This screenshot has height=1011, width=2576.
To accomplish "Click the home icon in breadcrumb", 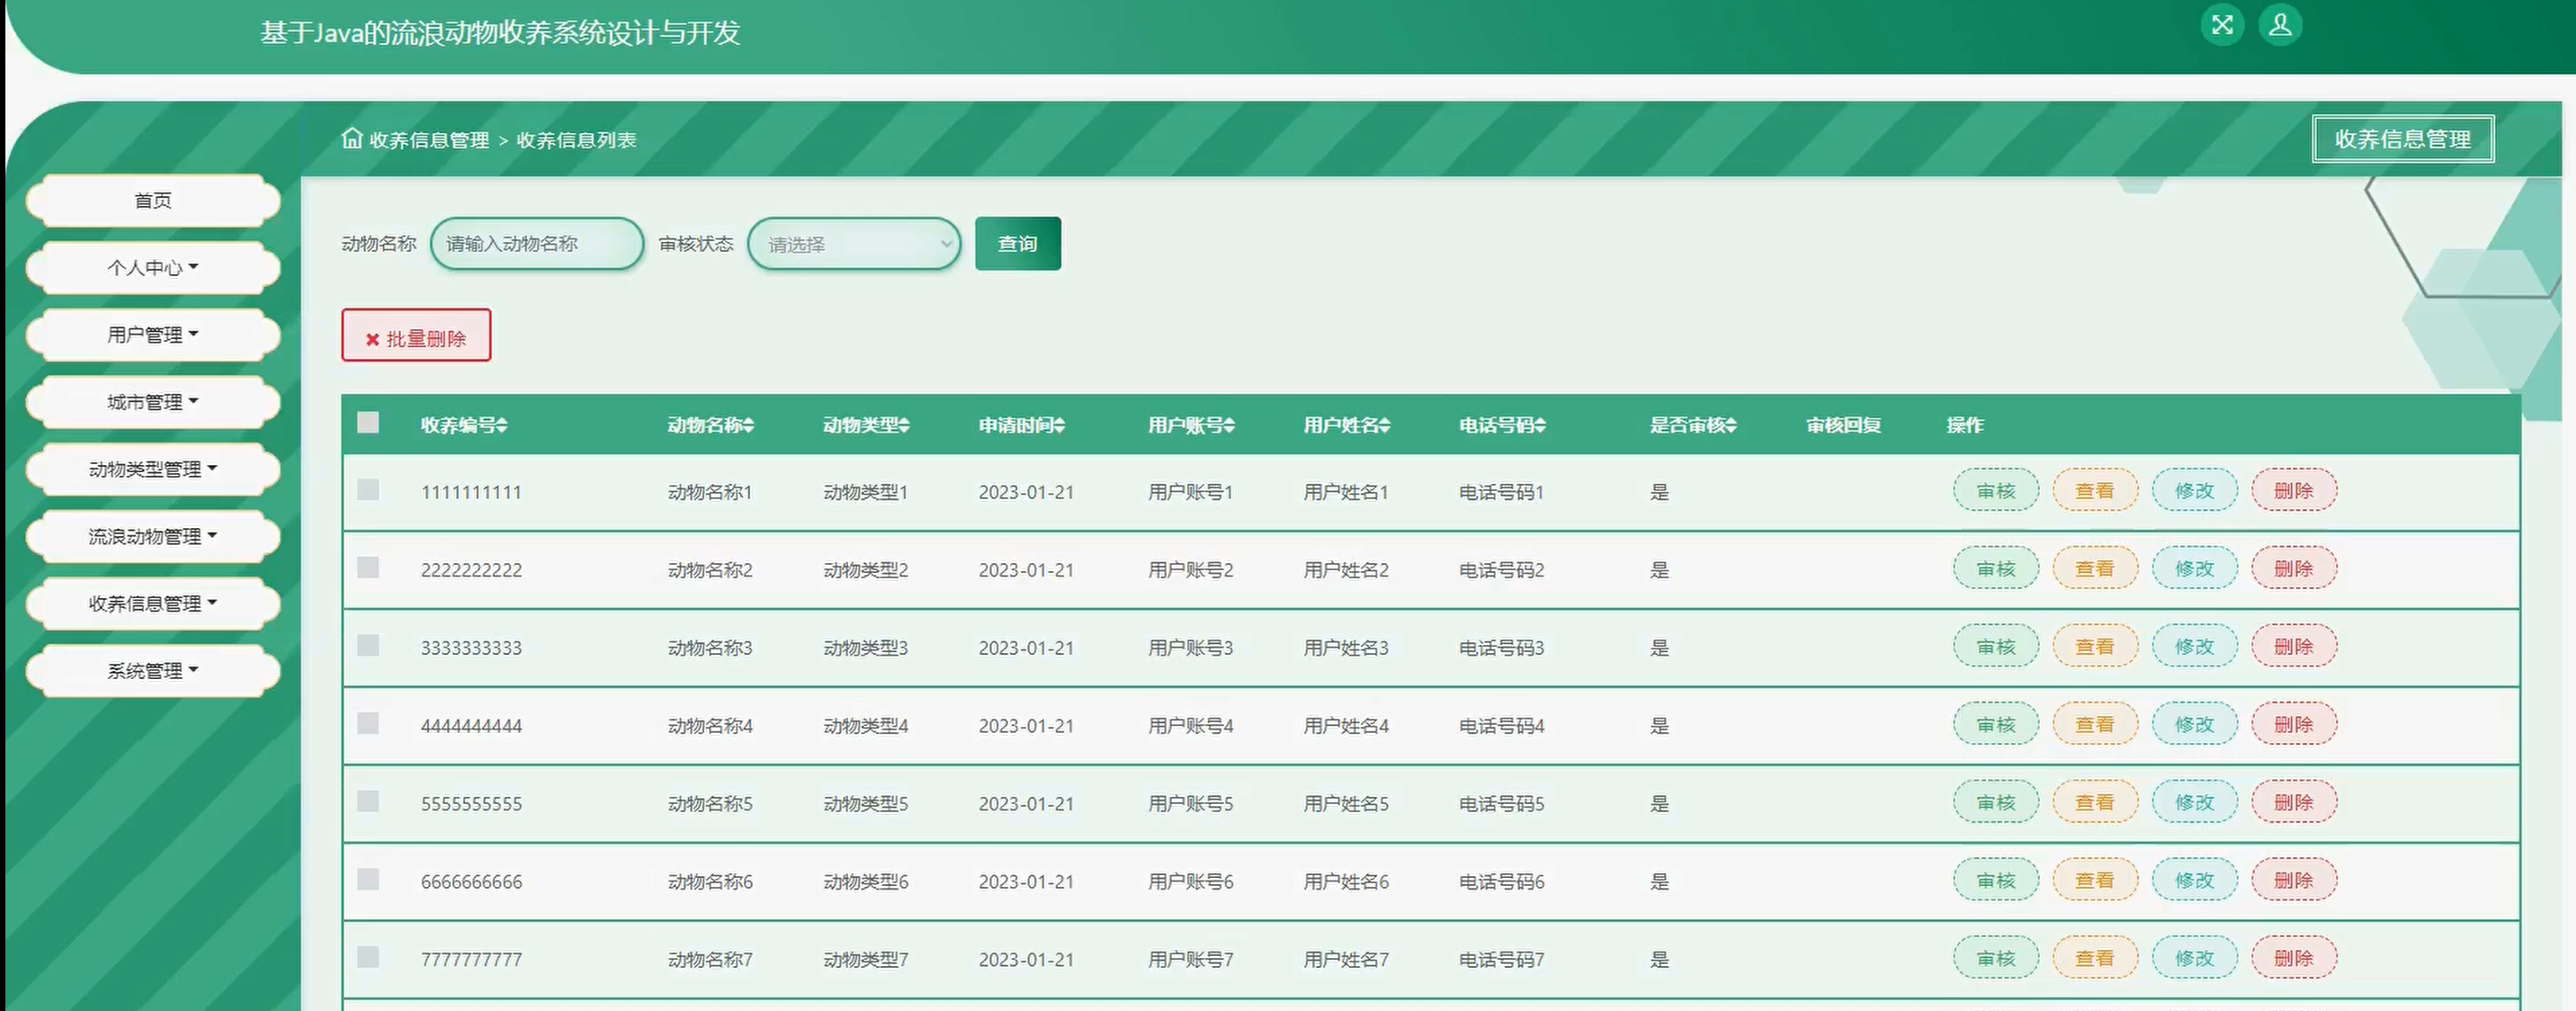I will 351,138.
